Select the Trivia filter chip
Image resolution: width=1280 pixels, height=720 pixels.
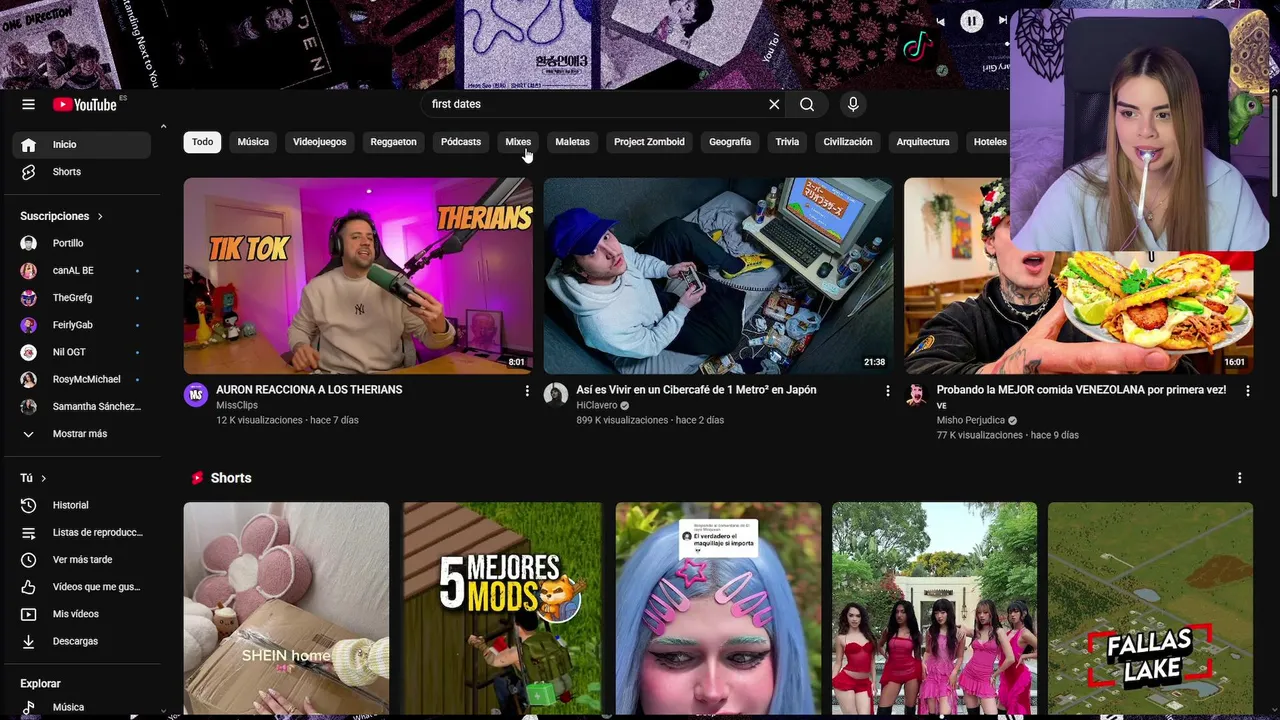pyautogui.click(x=787, y=142)
